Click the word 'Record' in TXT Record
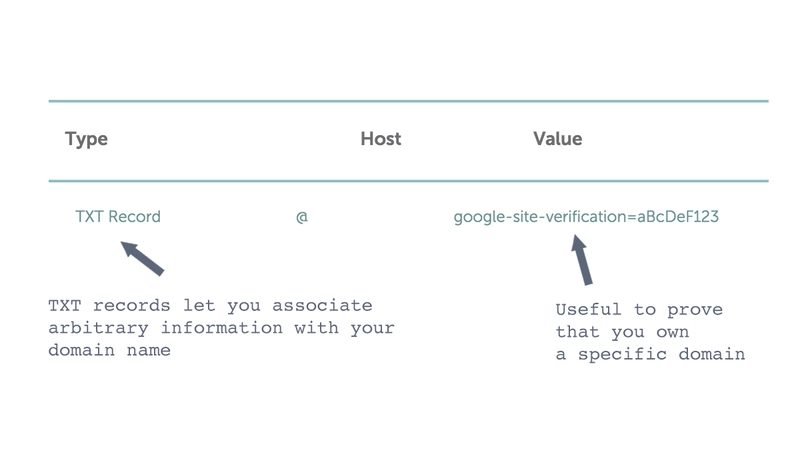Image resolution: width=800 pixels, height=466 pixels. click(135, 216)
